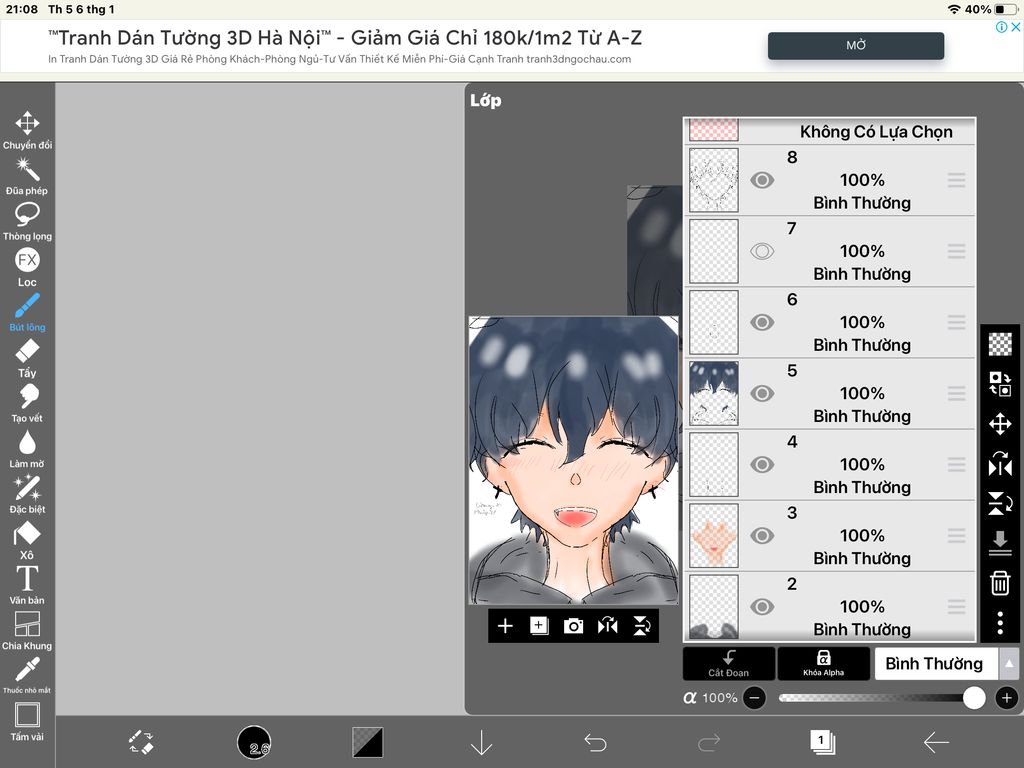This screenshot has height=768, width=1024.
Task: Toggle visibility of layer 6
Action: tap(762, 323)
